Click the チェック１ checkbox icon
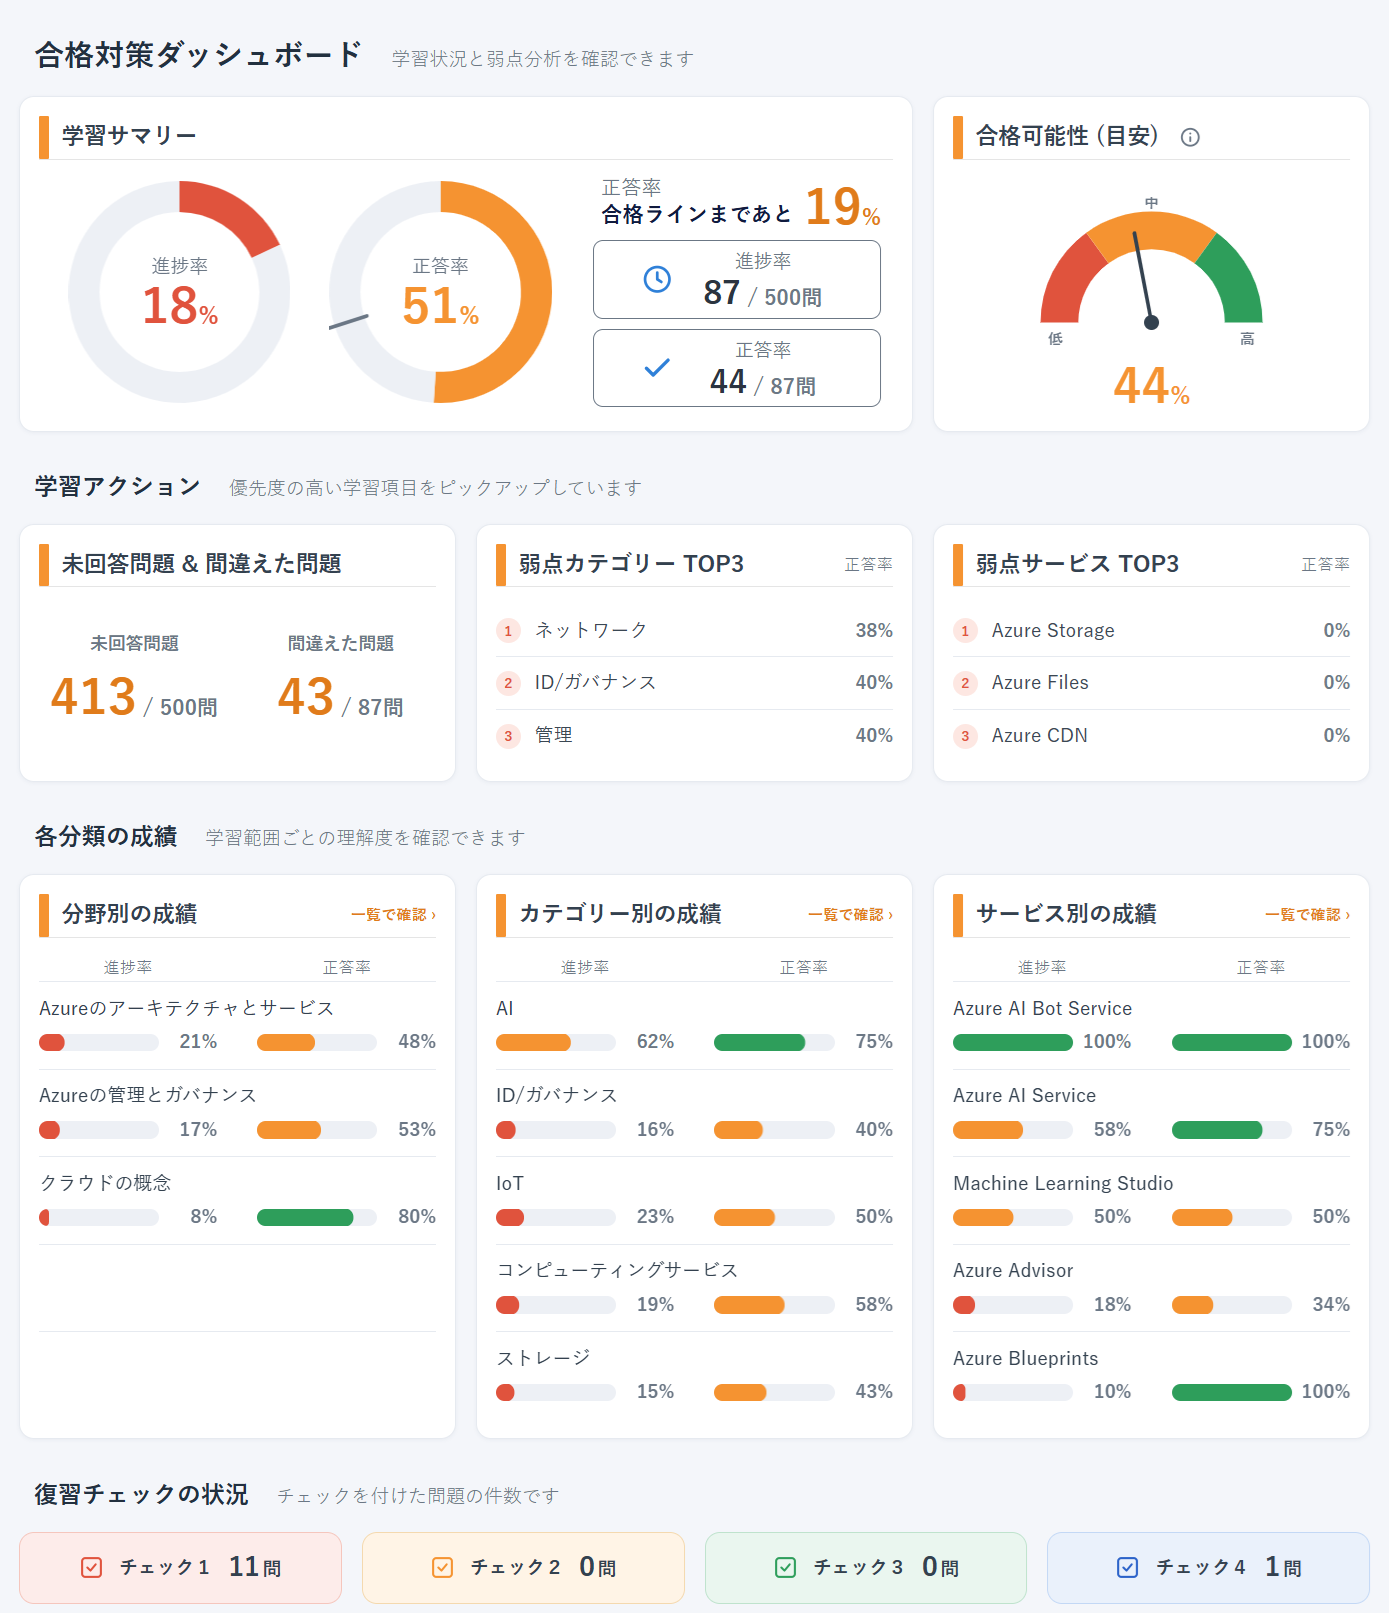The image size is (1389, 1613). tap(91, 1567)
